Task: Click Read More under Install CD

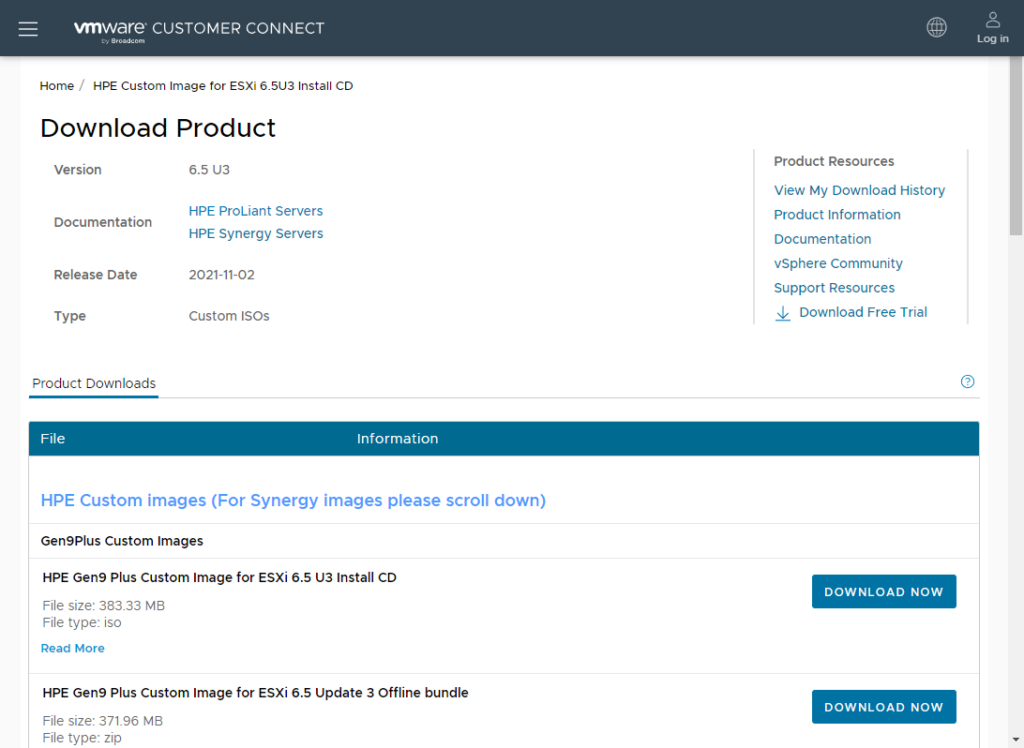Action: tap(72, 648)
